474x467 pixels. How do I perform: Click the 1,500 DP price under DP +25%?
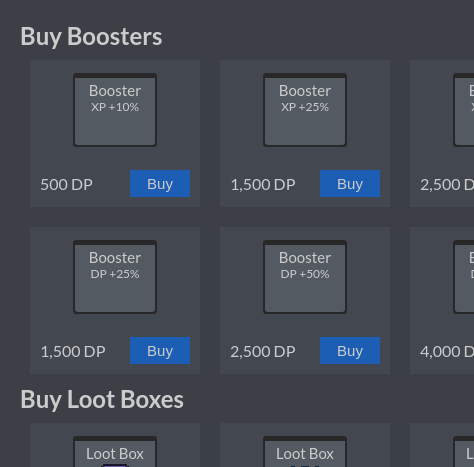73,352
